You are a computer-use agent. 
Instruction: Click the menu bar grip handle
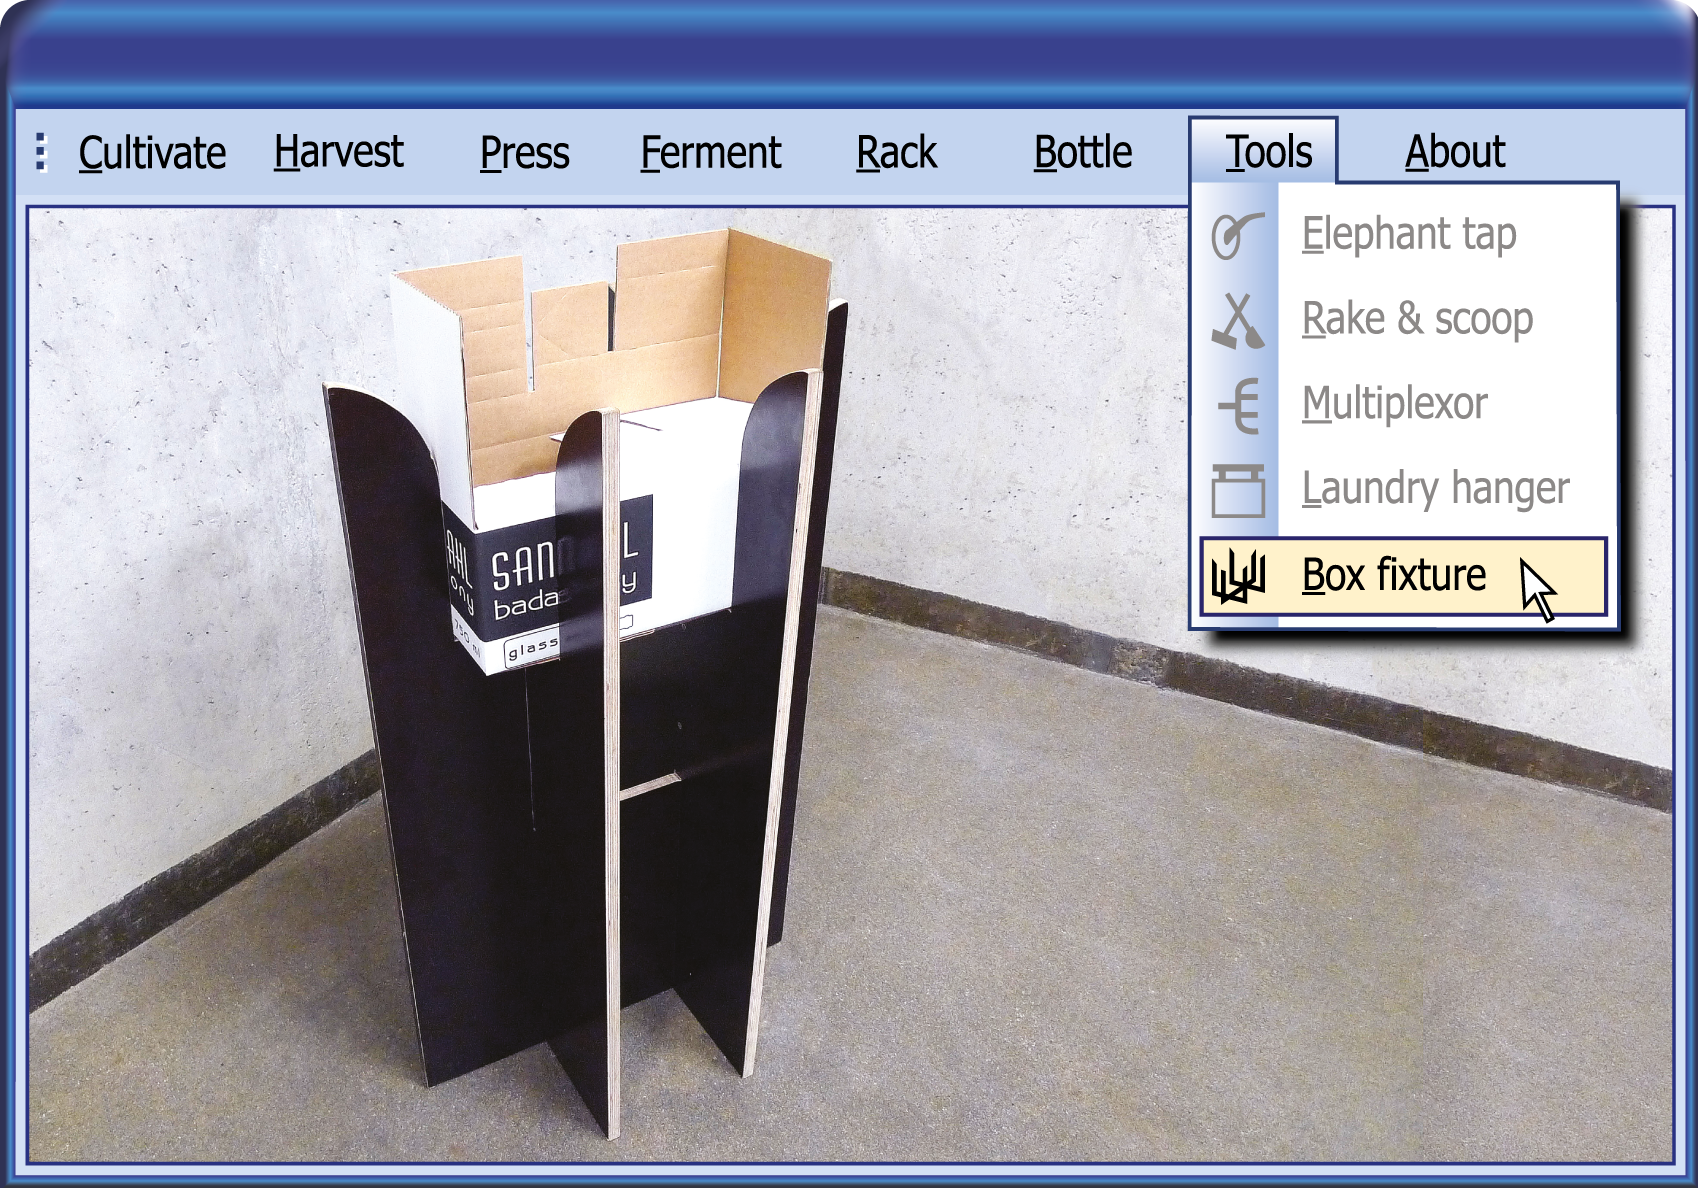41,153
